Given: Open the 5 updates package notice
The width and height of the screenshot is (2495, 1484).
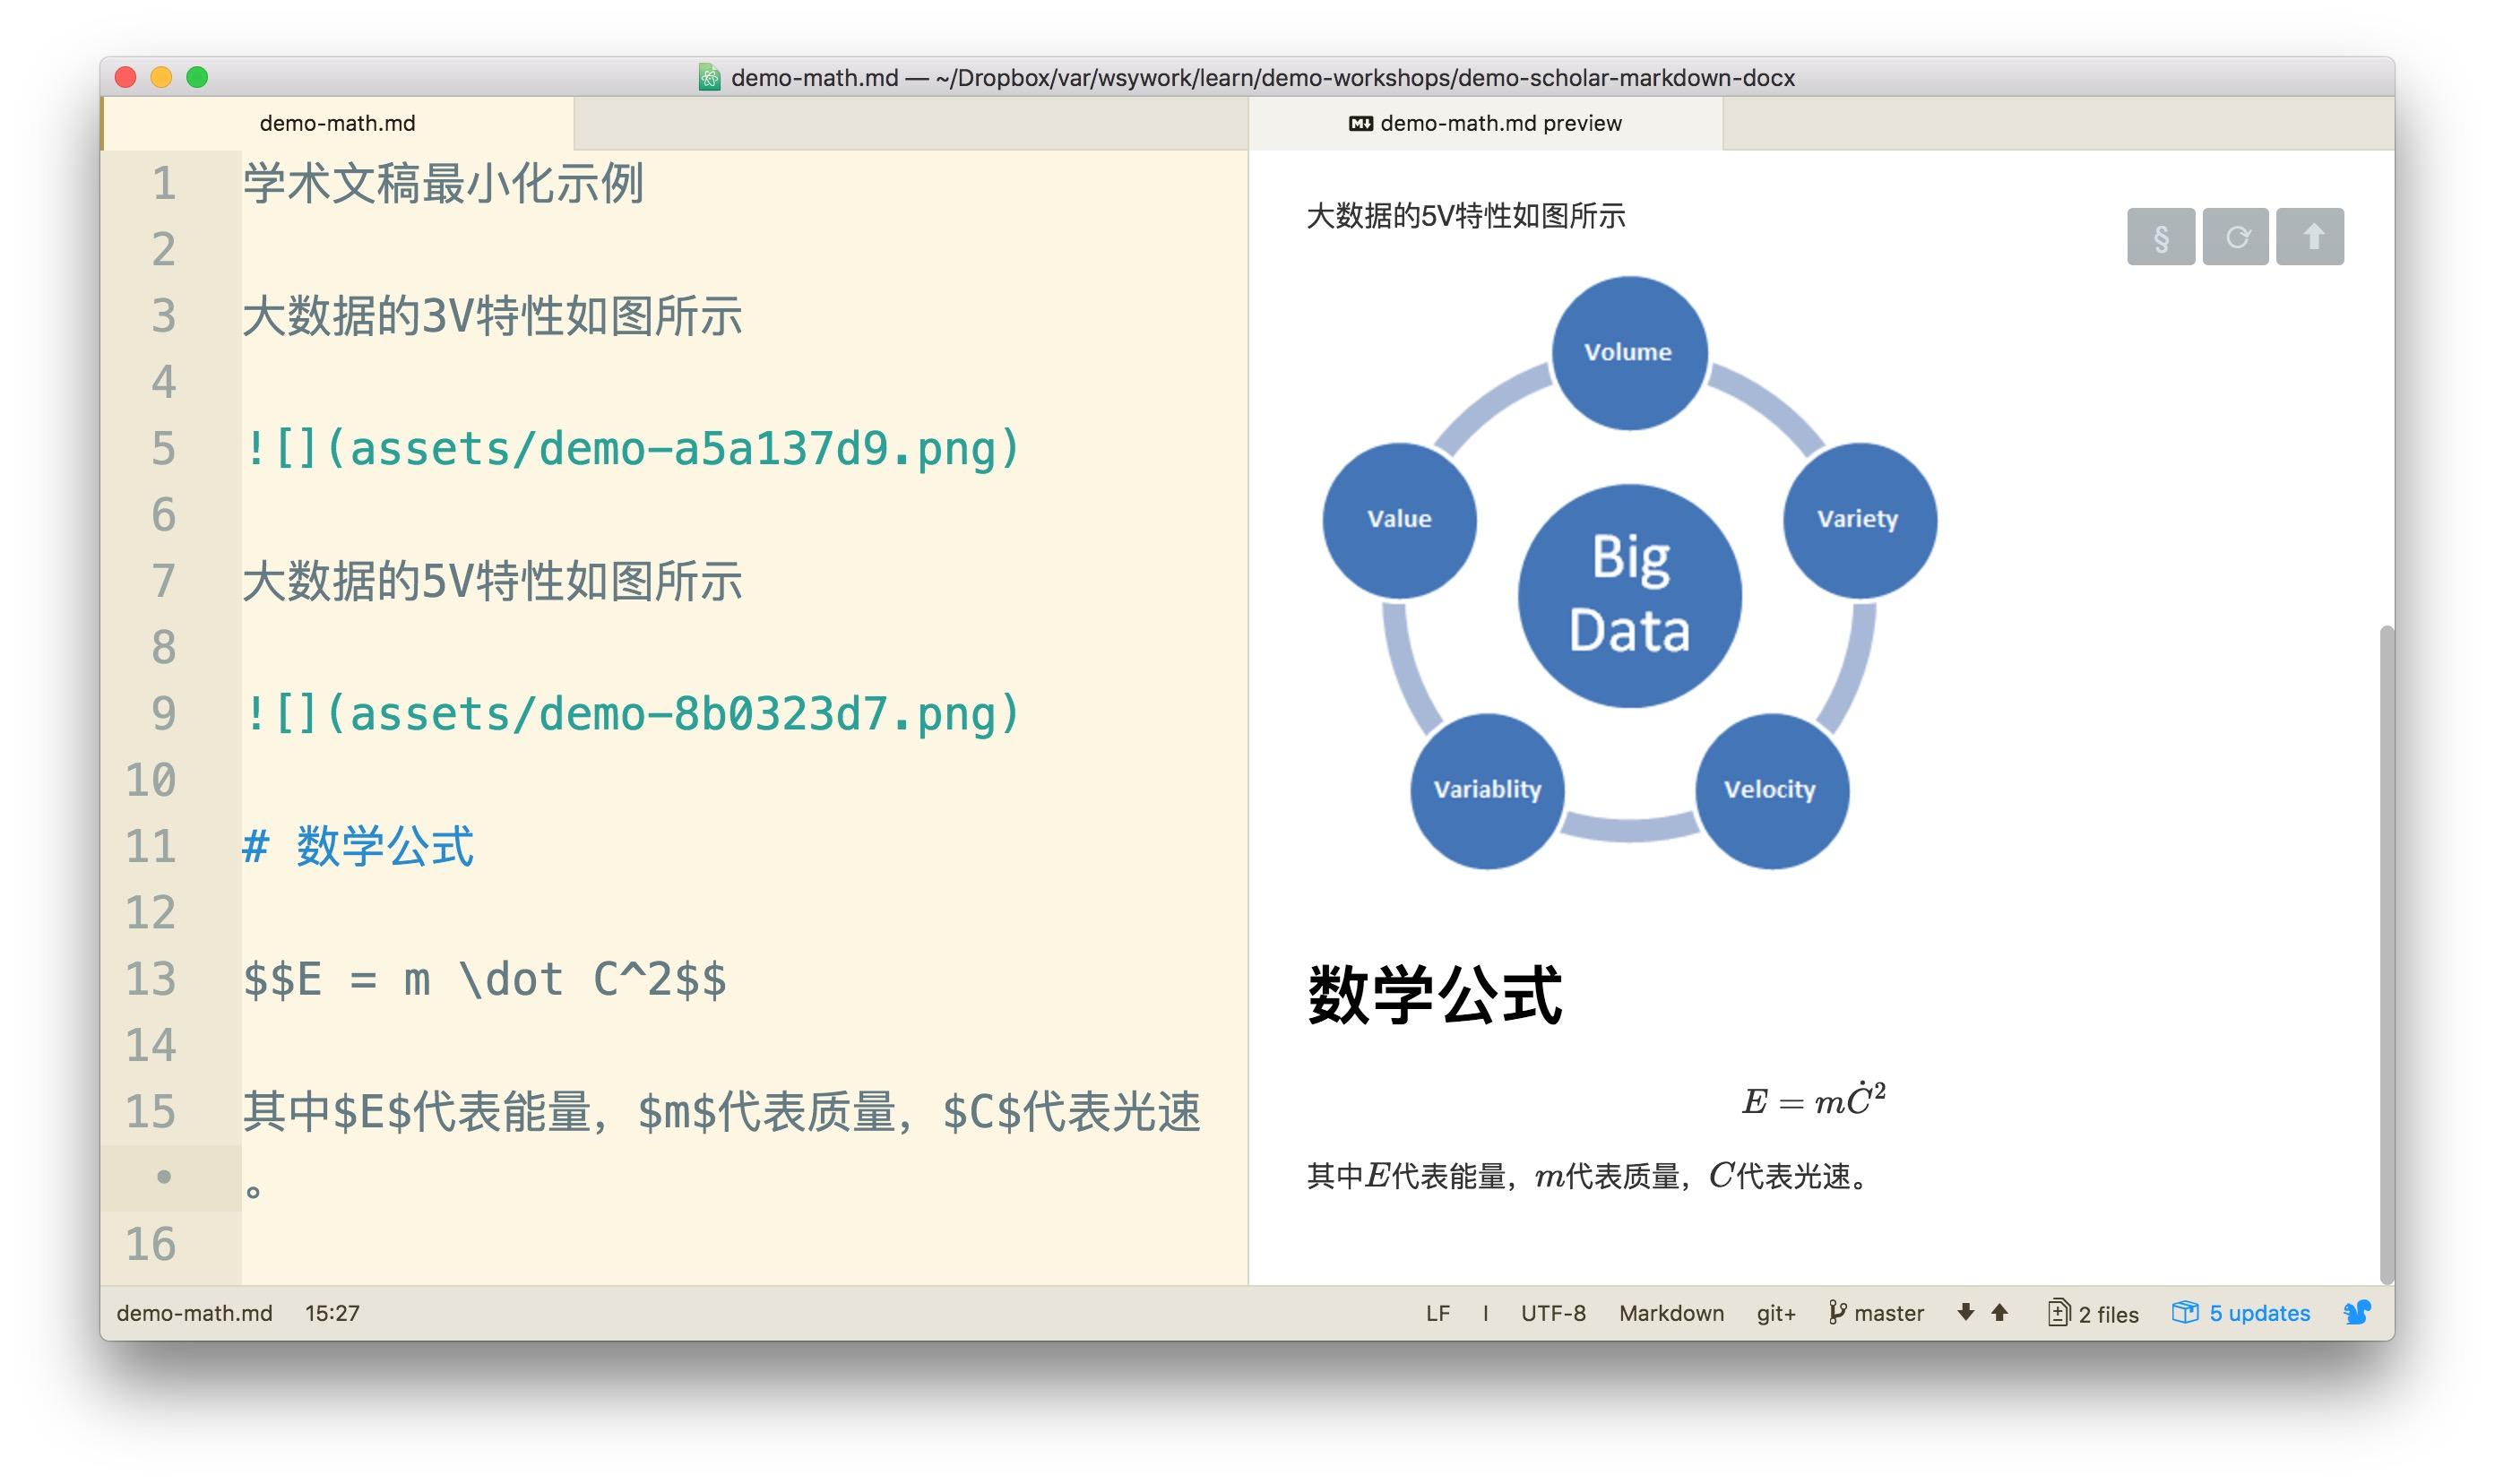Looking at the screenshot, I should coord(2241,1313).
